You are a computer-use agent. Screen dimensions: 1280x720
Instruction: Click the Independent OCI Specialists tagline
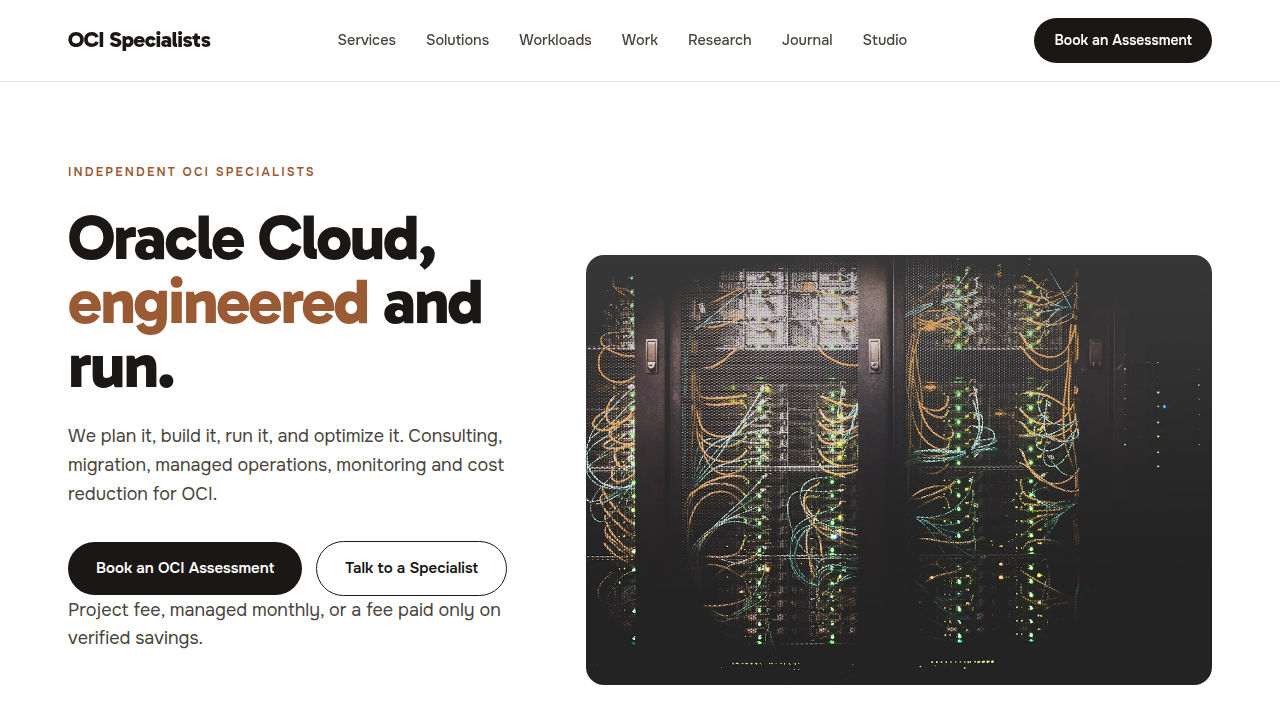click(x=191, y=172)
